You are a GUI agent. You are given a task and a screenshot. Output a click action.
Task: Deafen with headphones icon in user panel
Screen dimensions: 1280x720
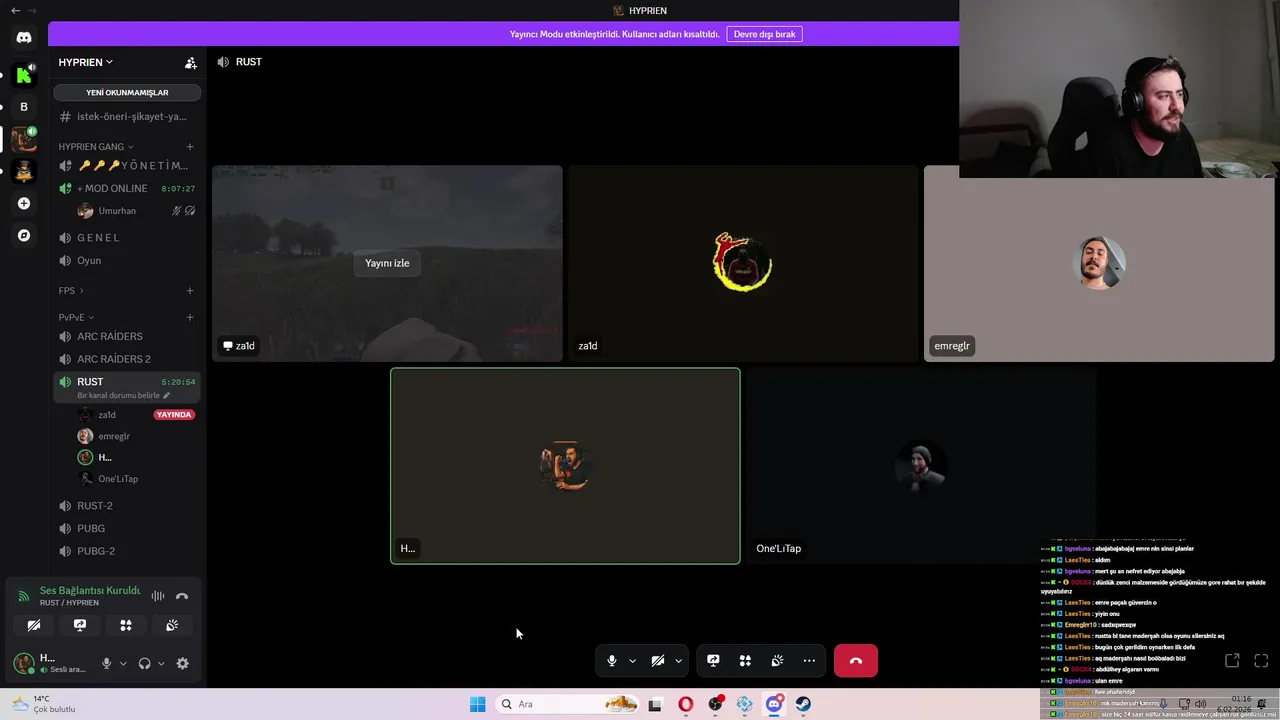[145, 663]
